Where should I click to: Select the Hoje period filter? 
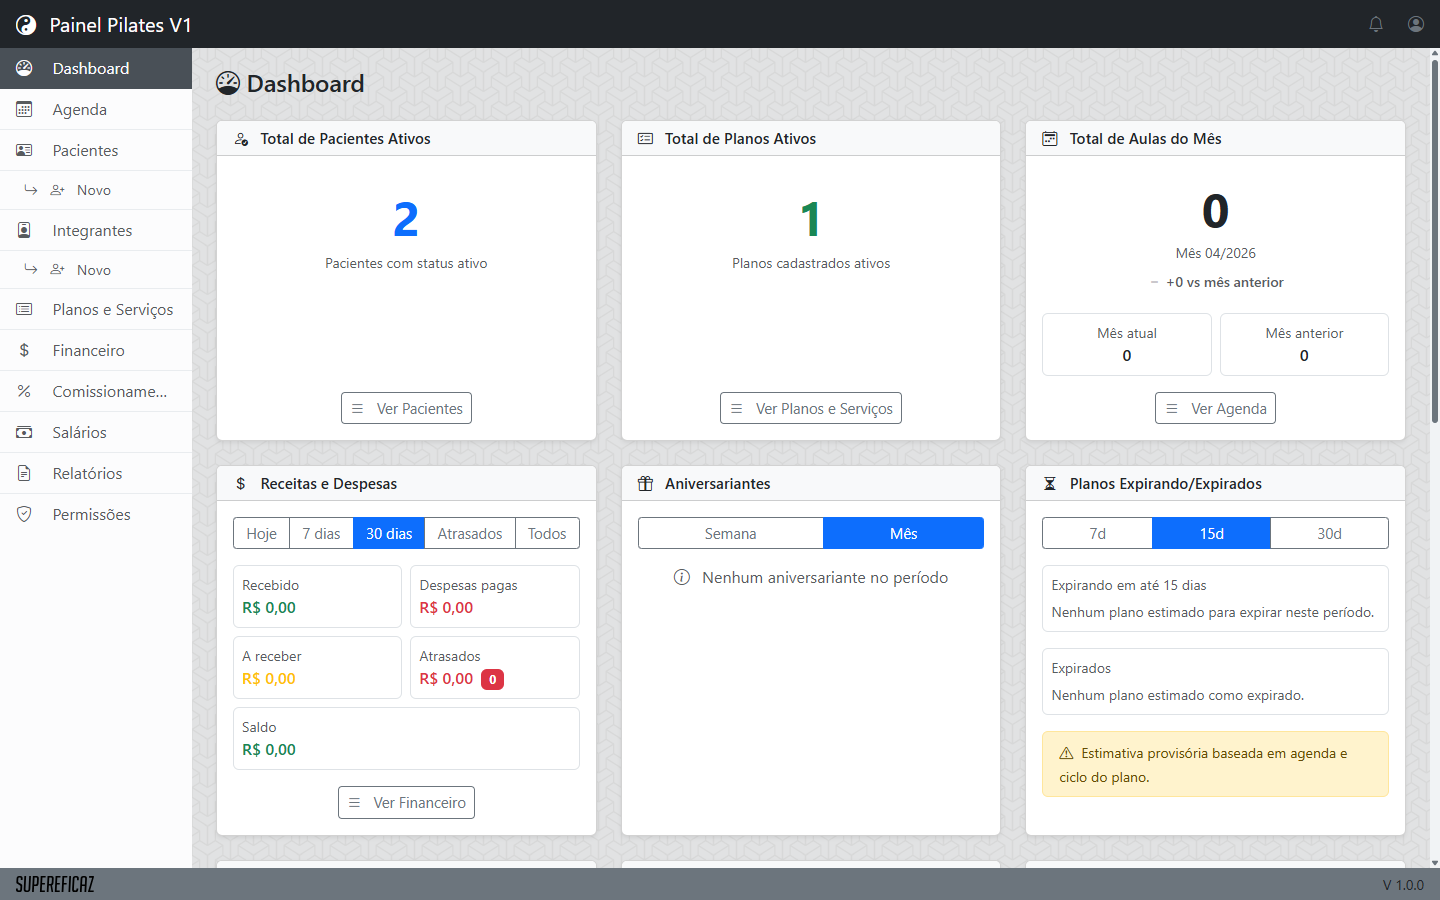[261, 533]
